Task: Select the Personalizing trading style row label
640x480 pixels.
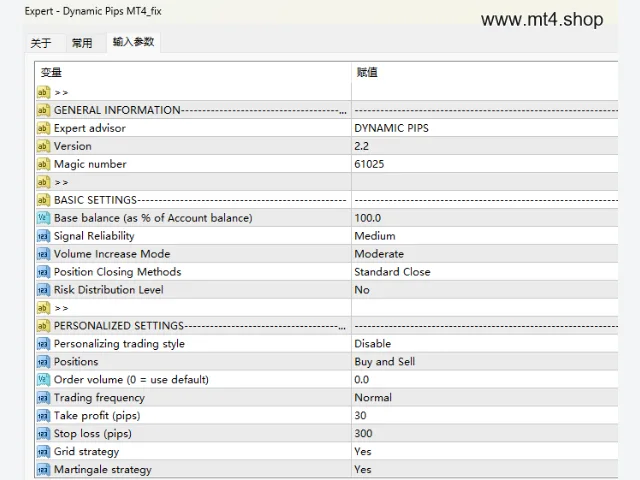Action: [x=119, y=344]
